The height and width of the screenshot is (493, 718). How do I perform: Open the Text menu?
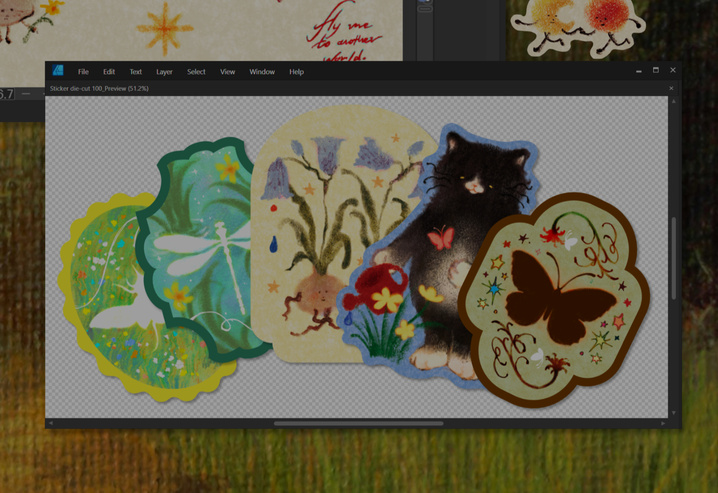pos(135,72)
